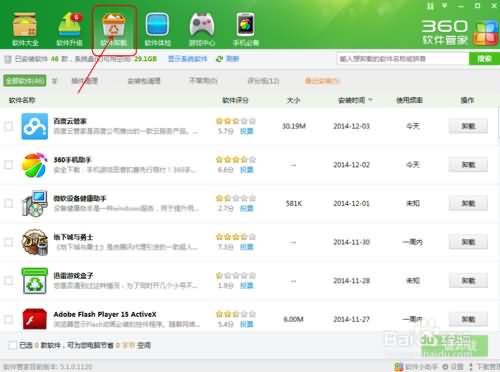Click the 软件名称 column header
Viewport: 500px width, 372px height.
click(22, 100)
